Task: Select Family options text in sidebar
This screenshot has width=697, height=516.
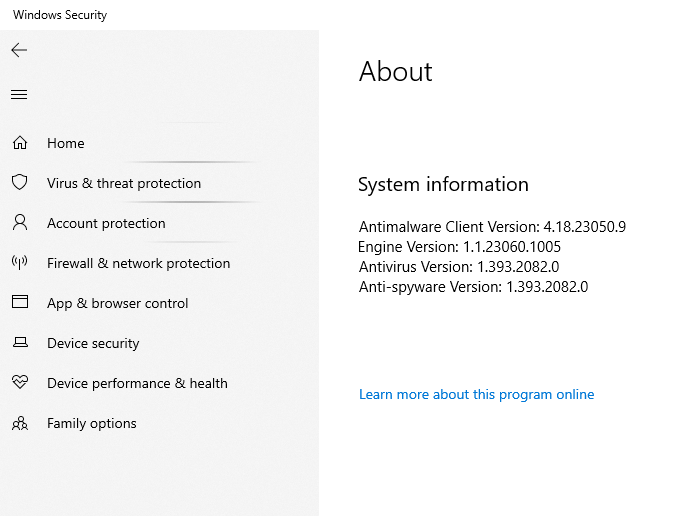Action: pos(92,423)
